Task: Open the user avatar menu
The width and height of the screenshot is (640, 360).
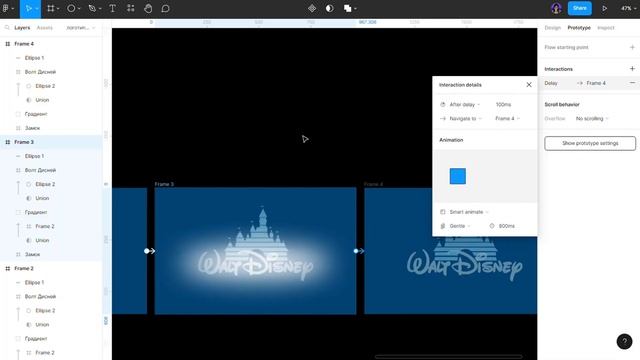Action: click(x=556, y=9)
